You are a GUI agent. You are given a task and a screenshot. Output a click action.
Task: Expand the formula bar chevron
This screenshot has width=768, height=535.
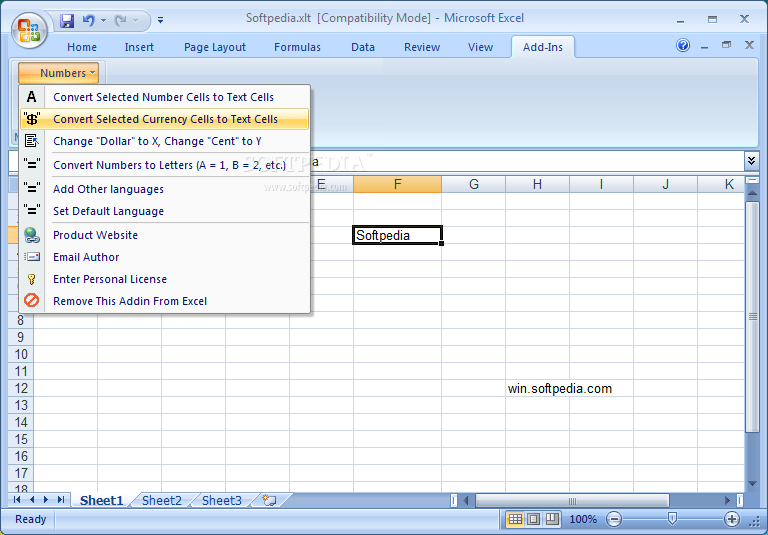751,161
